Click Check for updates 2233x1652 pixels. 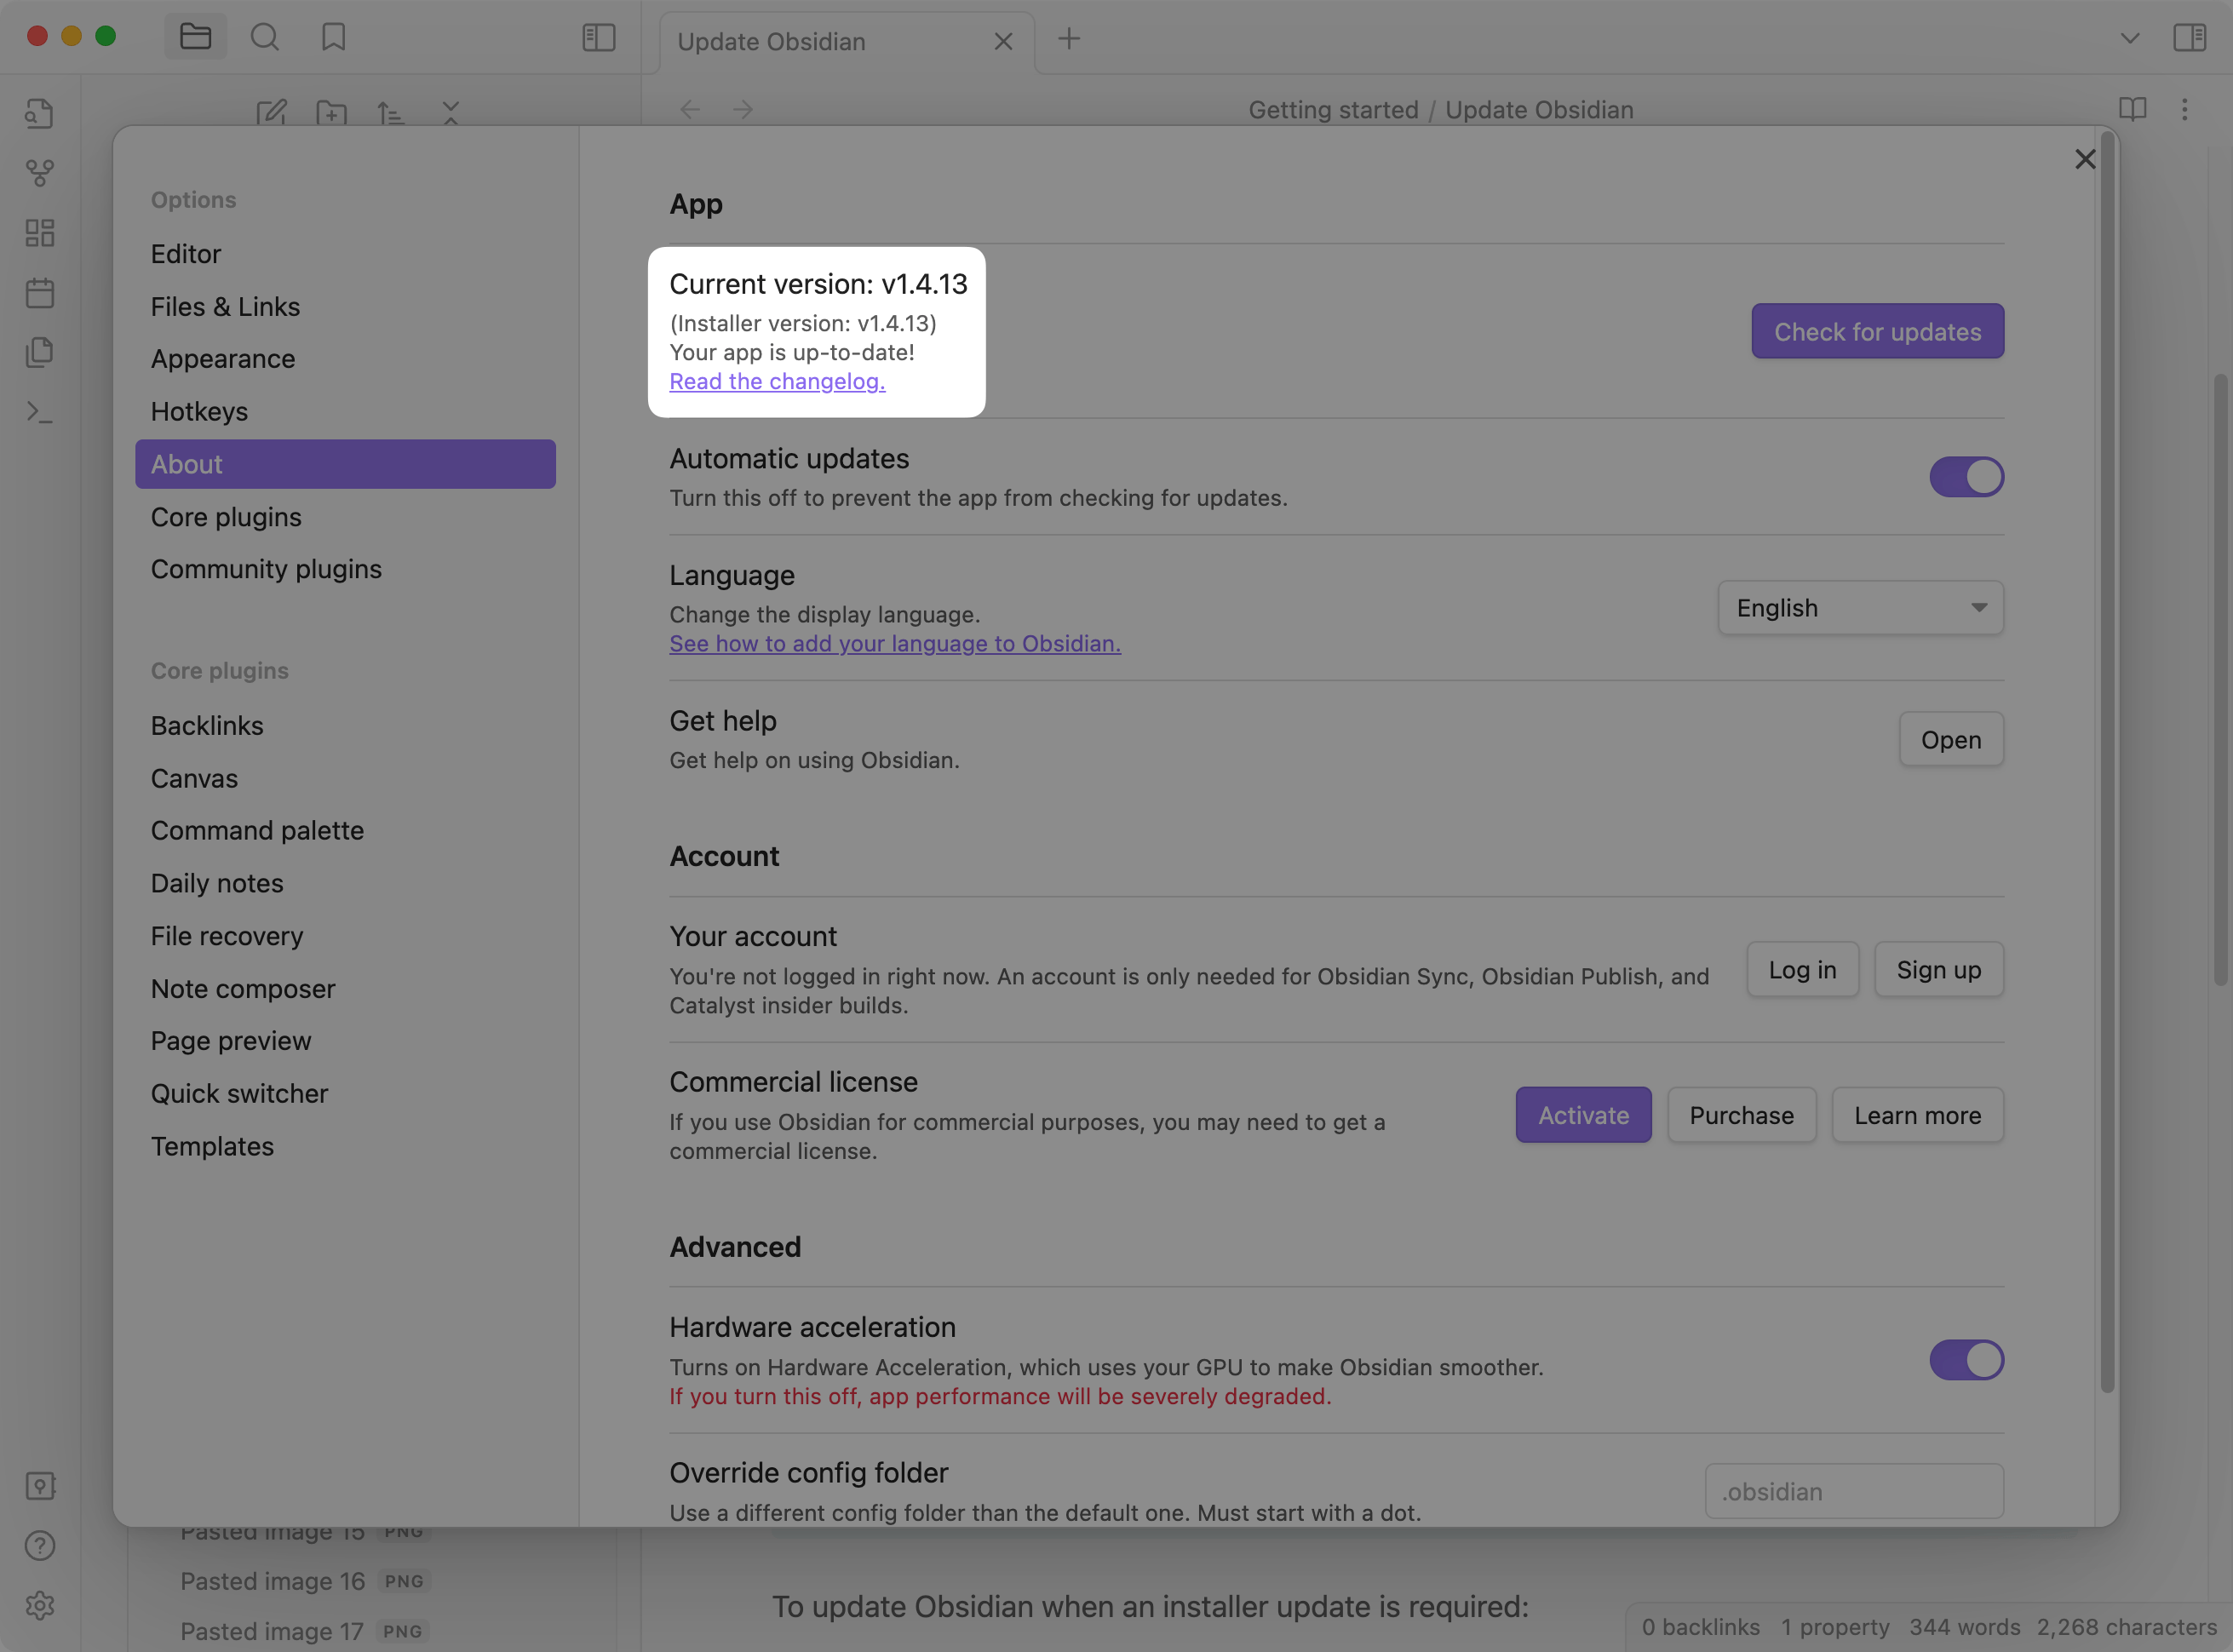tap(1877, 331)
